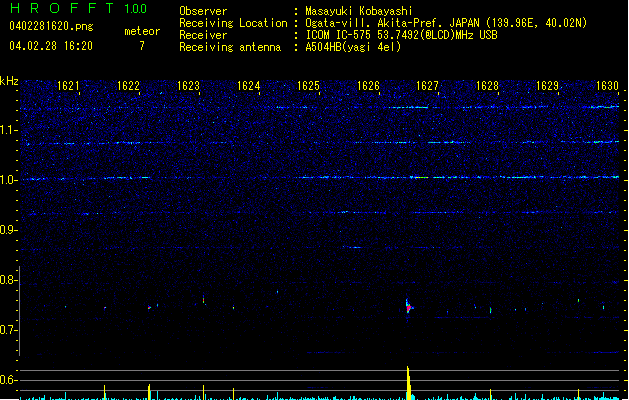This screenshot has width=629, height=400.
Task: Click the red-green echo just after 1622
Action: pos(149,307)
